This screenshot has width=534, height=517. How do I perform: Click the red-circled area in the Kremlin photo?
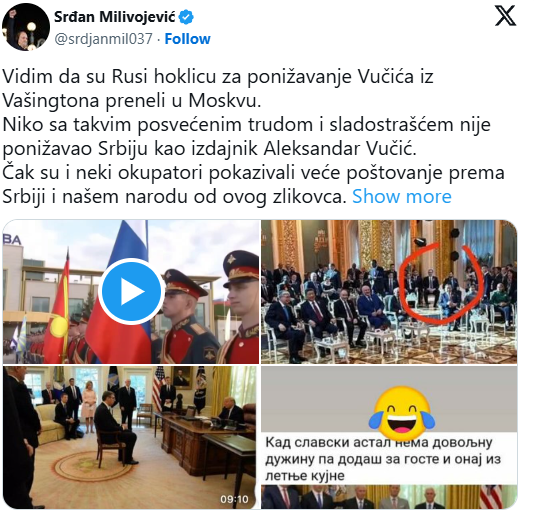[x=441, y=283]
